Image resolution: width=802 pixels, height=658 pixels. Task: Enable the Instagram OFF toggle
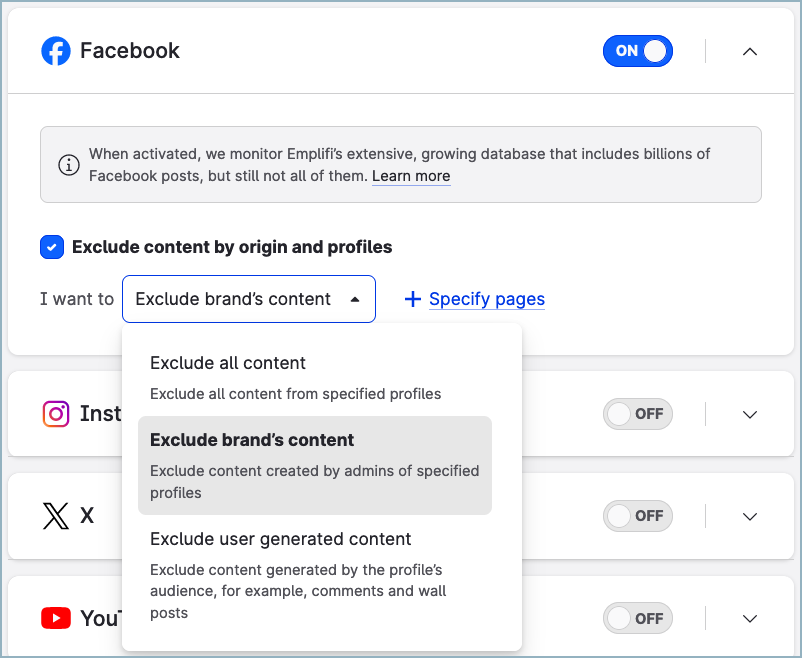click(x=637, y=413)
